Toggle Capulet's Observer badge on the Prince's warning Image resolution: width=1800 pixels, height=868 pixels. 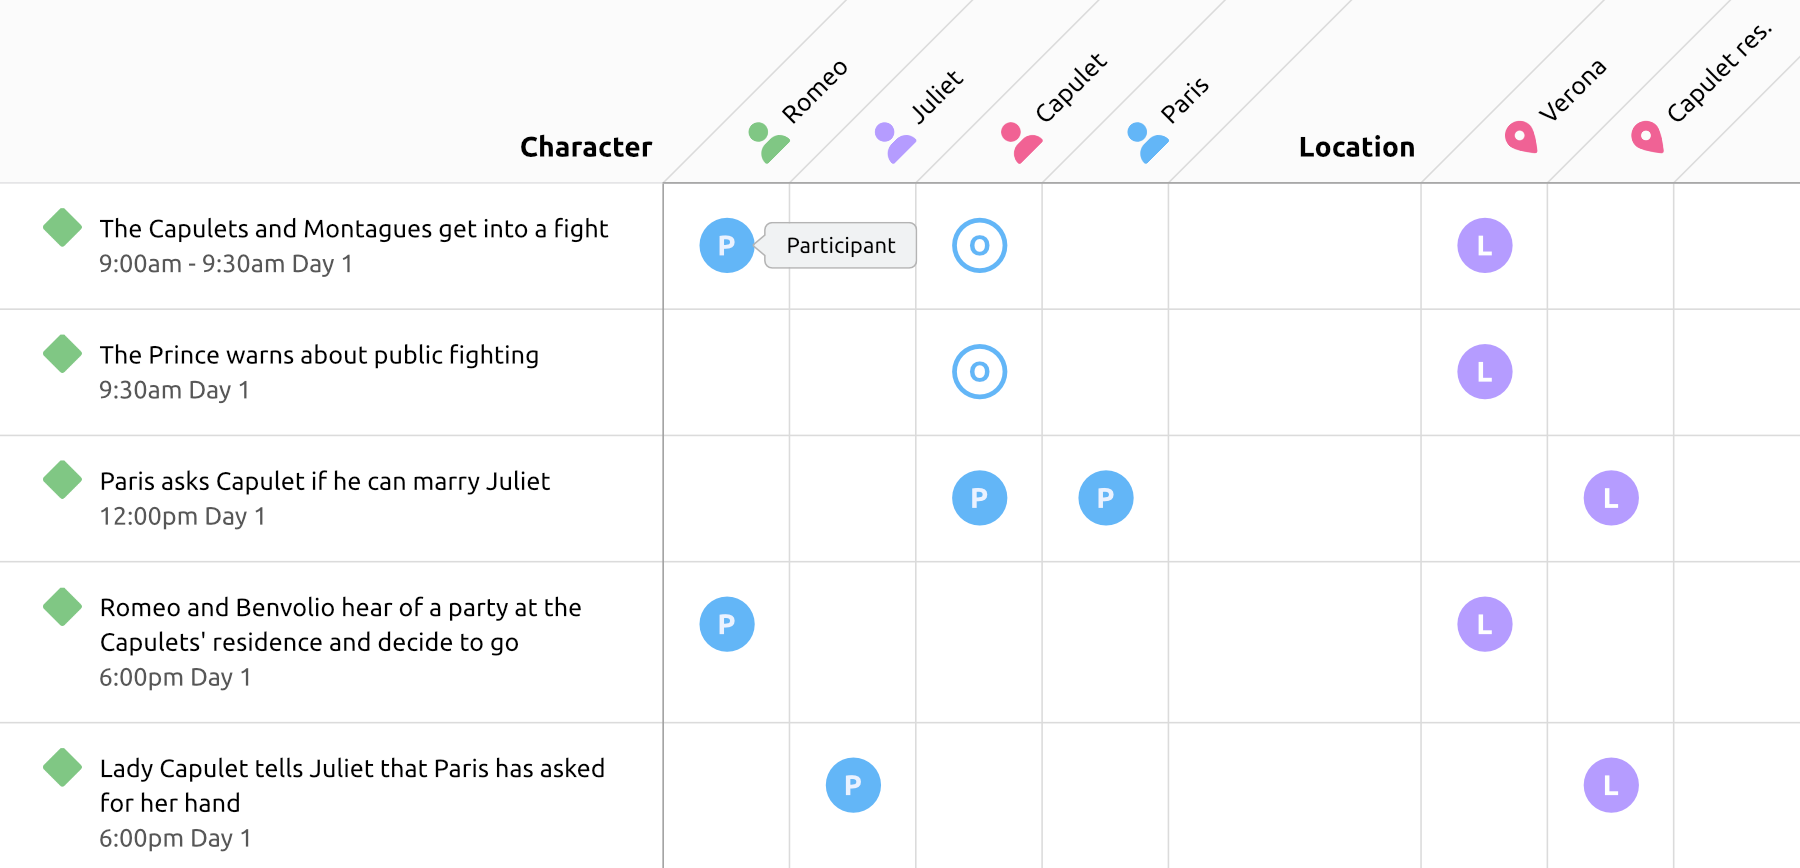pos(979,371)
